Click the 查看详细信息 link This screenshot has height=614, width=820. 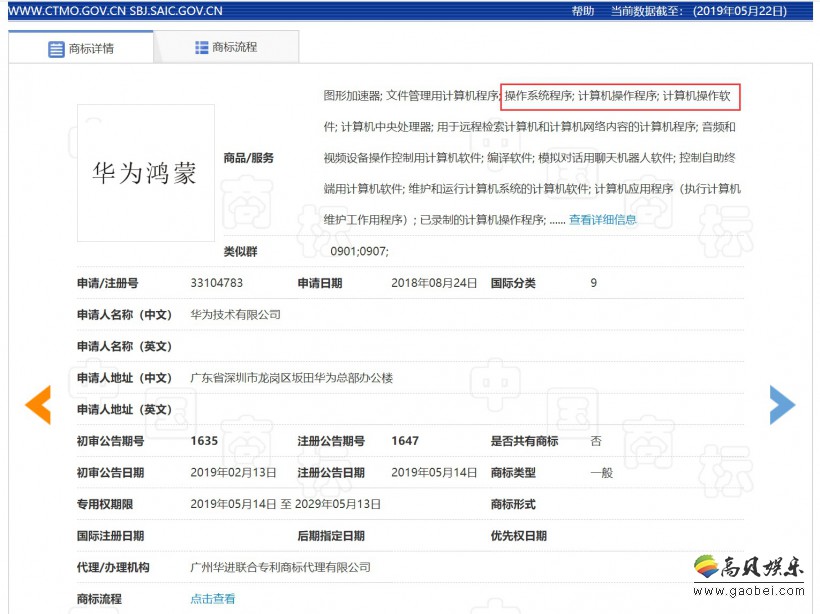click(x=602, y=220)
